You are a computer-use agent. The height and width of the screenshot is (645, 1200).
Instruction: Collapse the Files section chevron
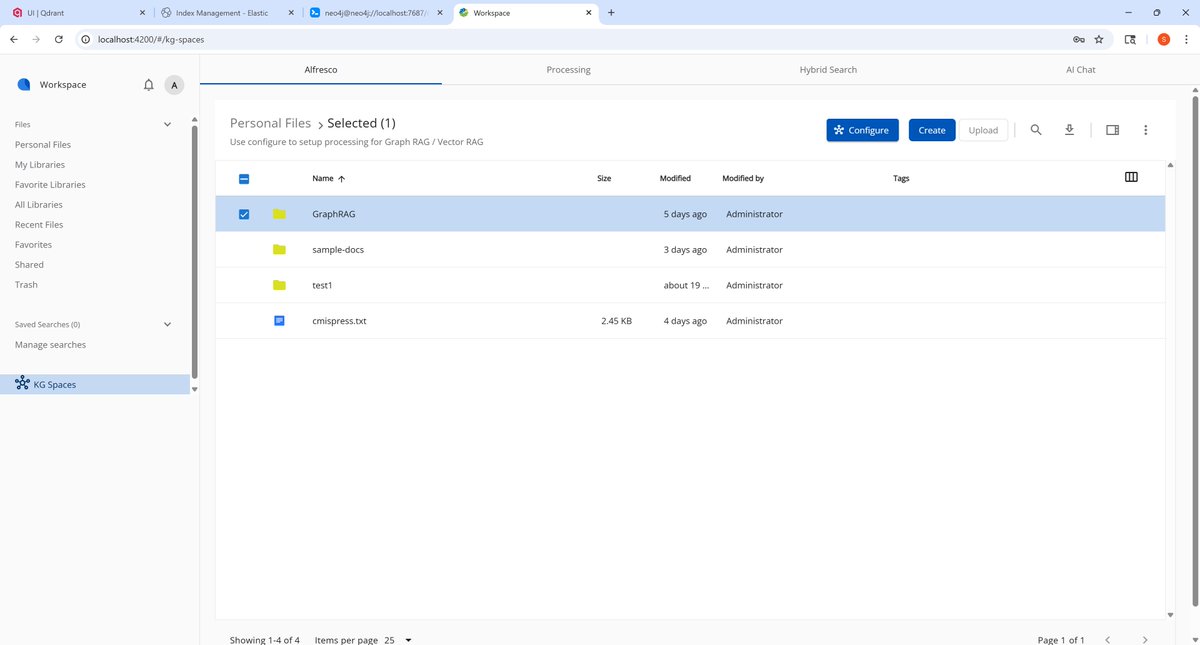(x=167, y=124)
